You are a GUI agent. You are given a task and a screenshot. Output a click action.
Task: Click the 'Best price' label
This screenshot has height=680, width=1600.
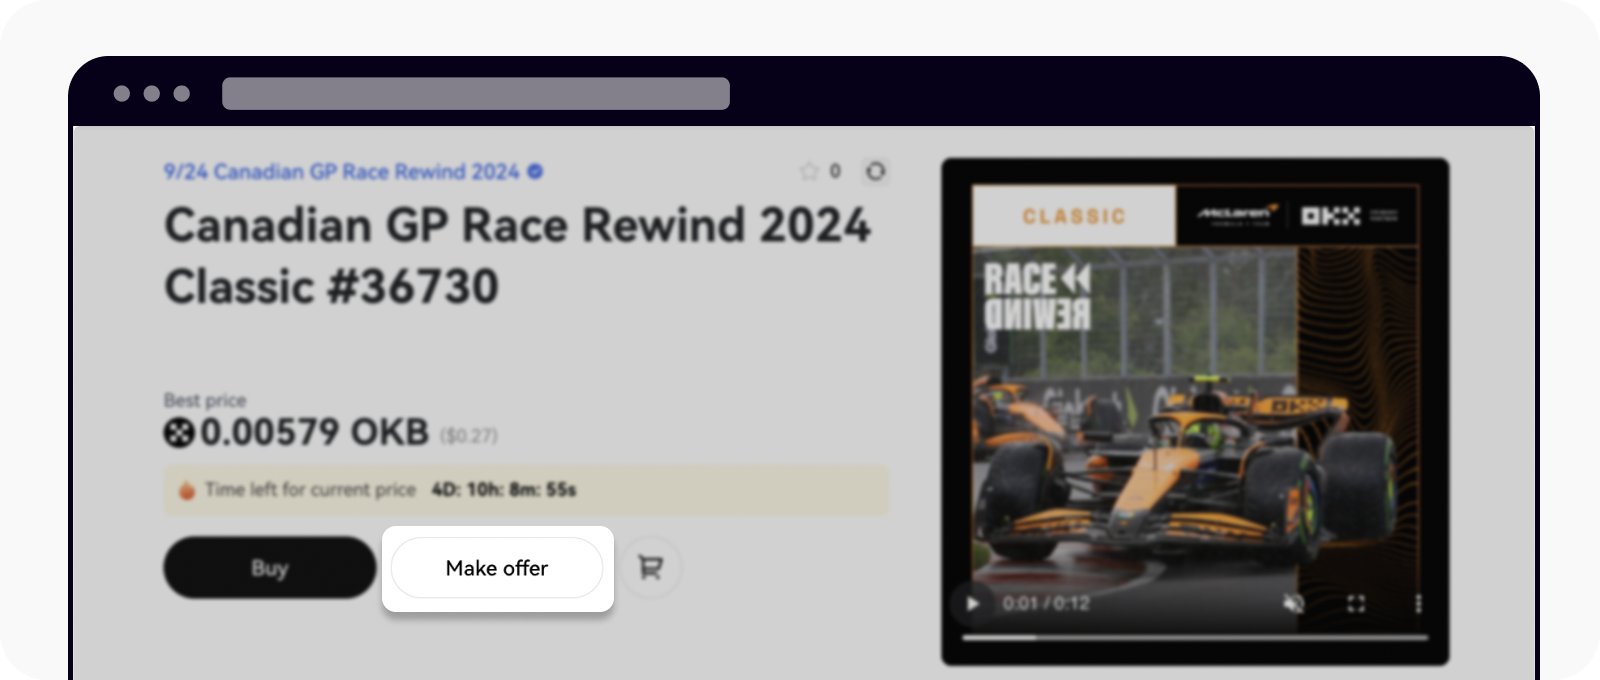(205, 400)
